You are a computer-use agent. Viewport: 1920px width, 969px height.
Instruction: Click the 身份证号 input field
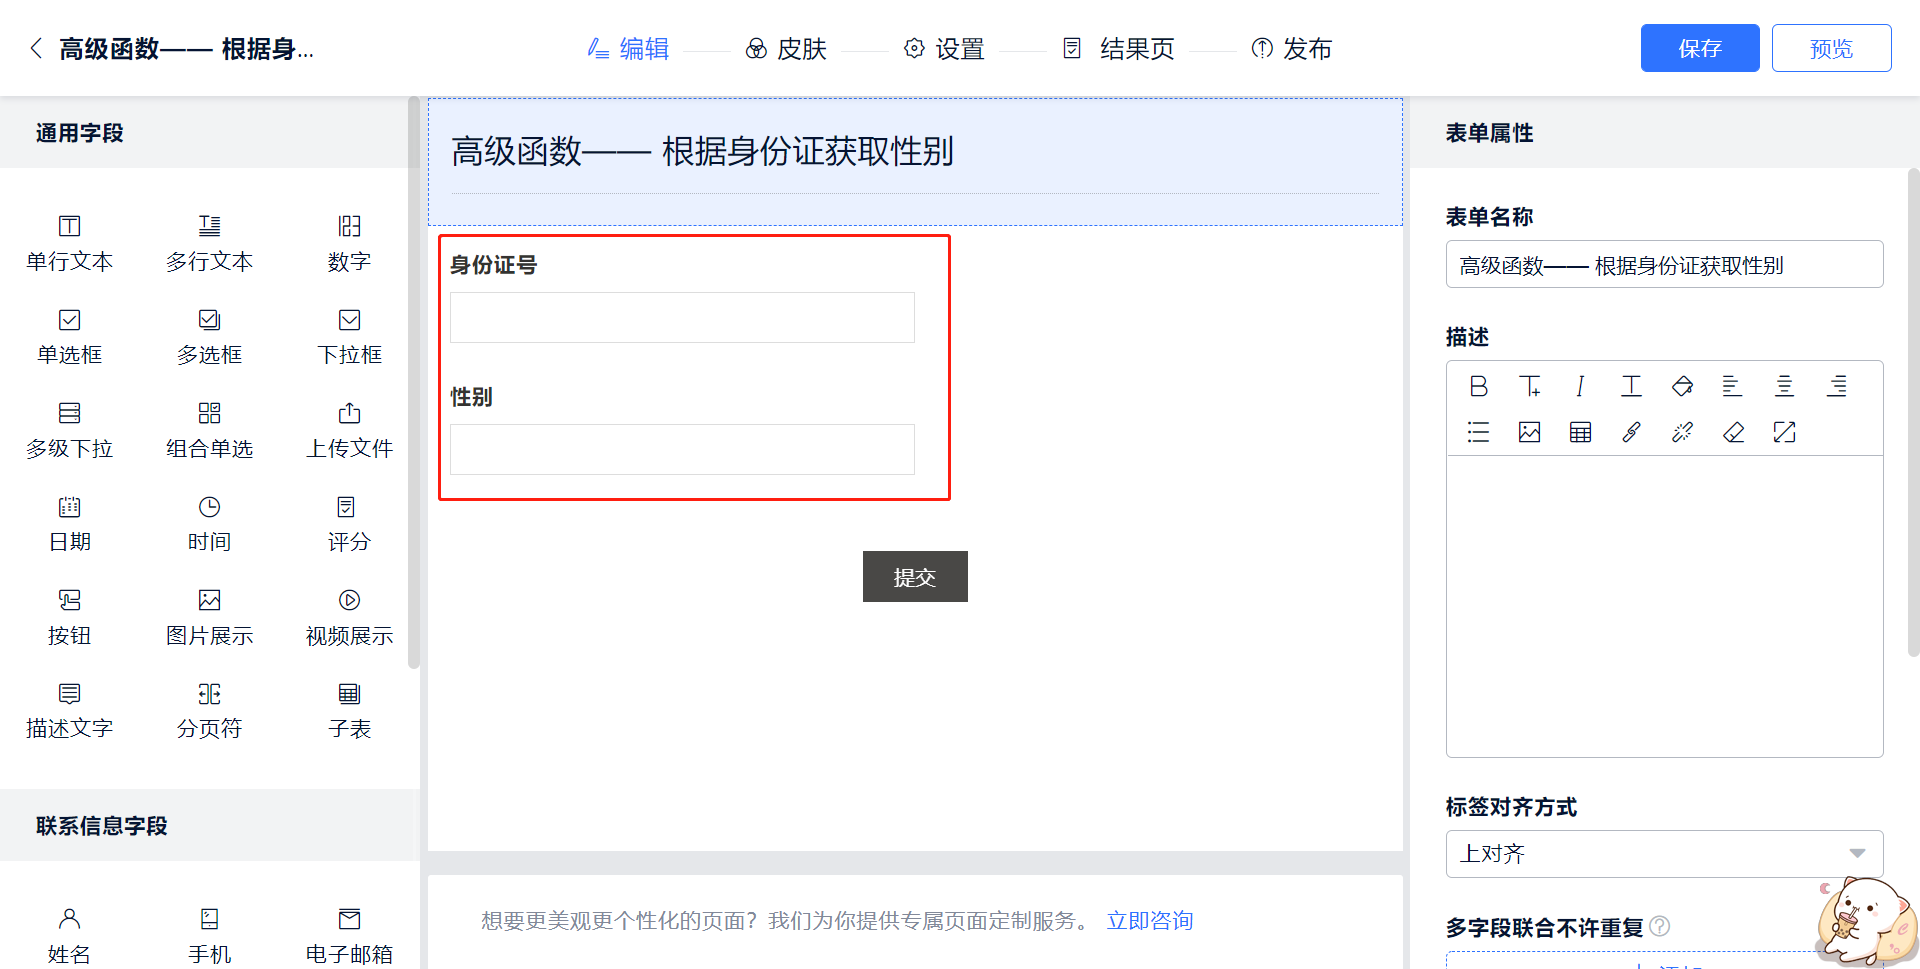(x=682, y=318)
